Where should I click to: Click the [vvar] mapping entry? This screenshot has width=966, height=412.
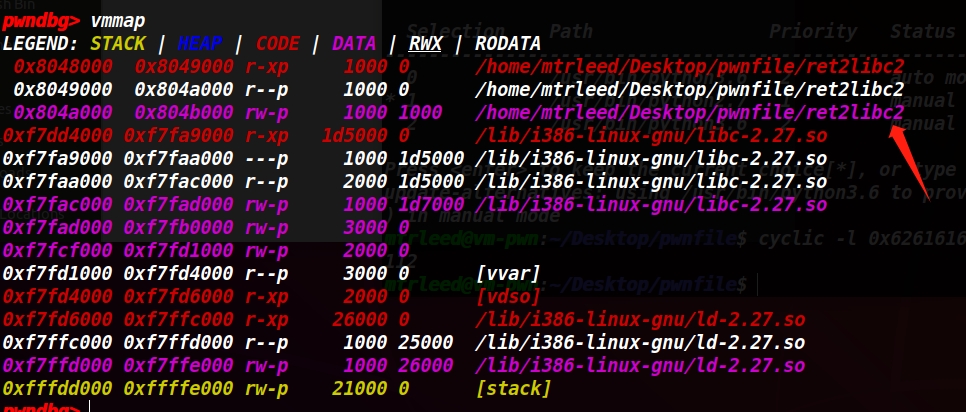click(x=508, y=272)
